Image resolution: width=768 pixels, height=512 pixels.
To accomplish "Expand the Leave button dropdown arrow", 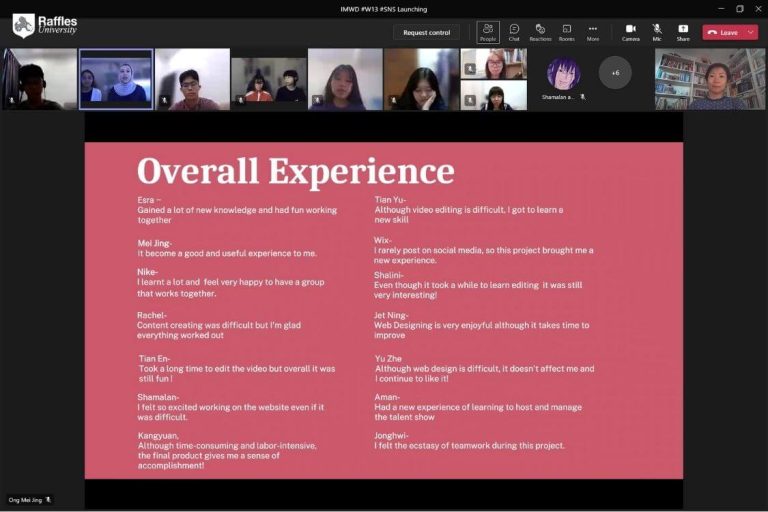I will pyautogui.click(x=750, y=32).
